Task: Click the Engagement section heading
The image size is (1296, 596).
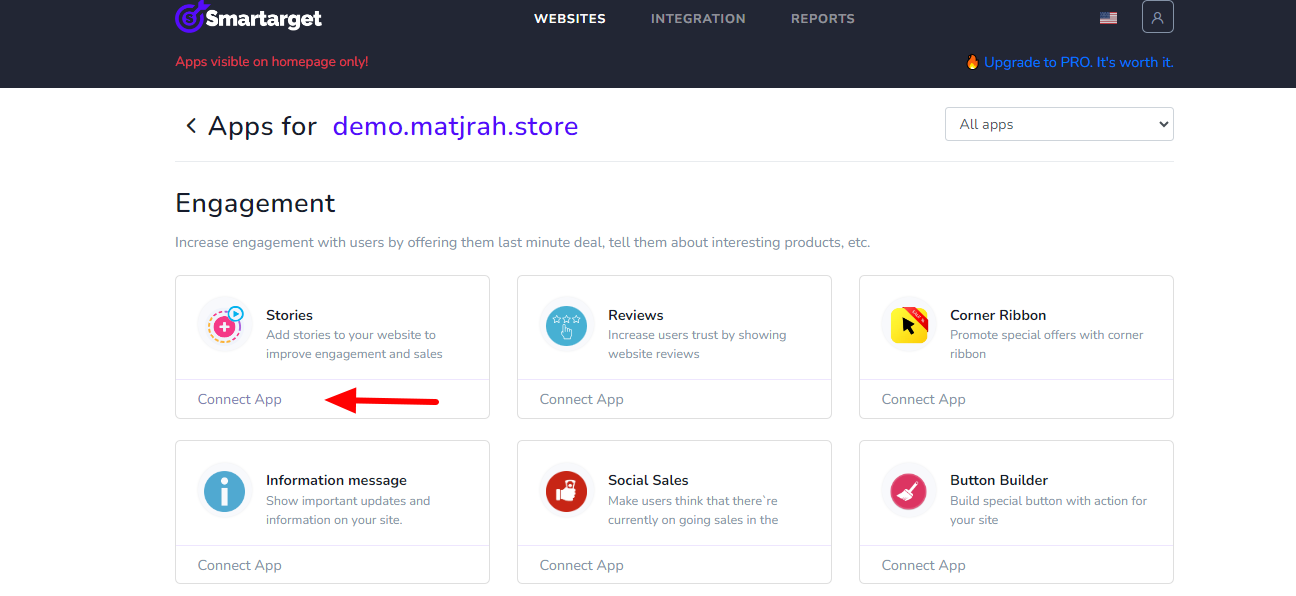Action: tap(255, 203)
